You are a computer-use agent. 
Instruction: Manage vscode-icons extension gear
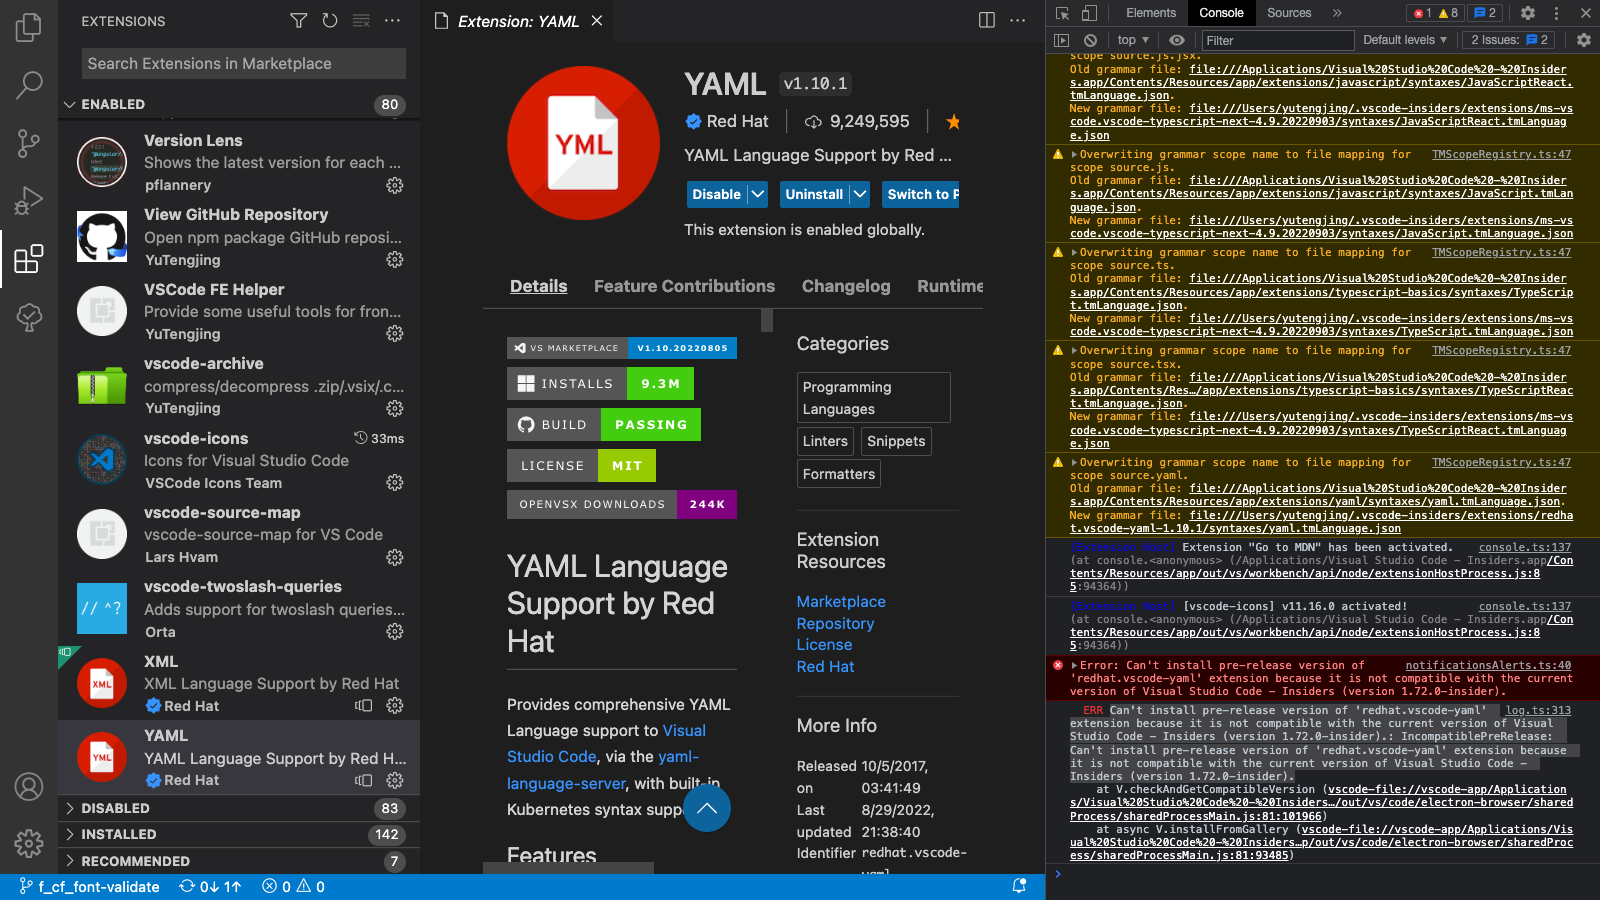point(395,483)
